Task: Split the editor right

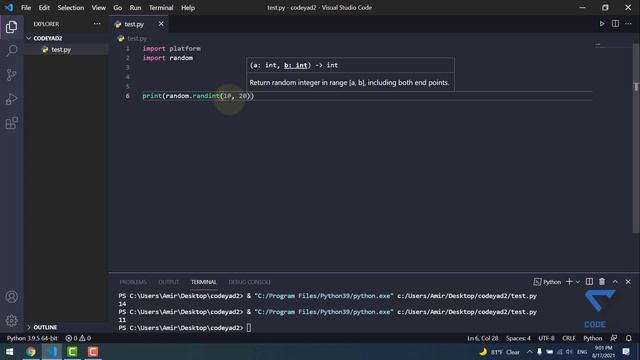Action: 615,24
